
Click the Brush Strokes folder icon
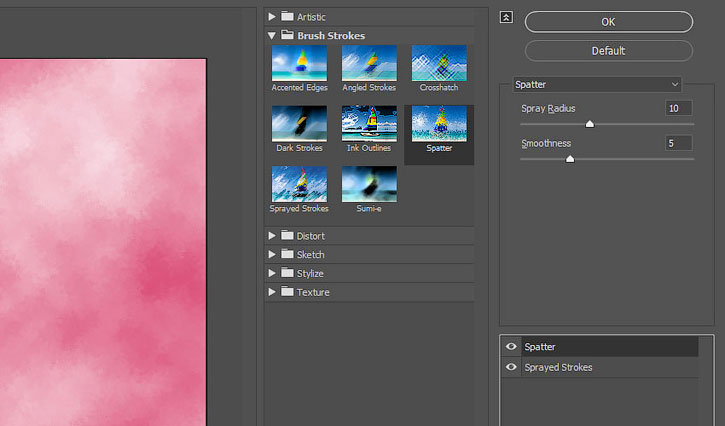tap(287, 35)
